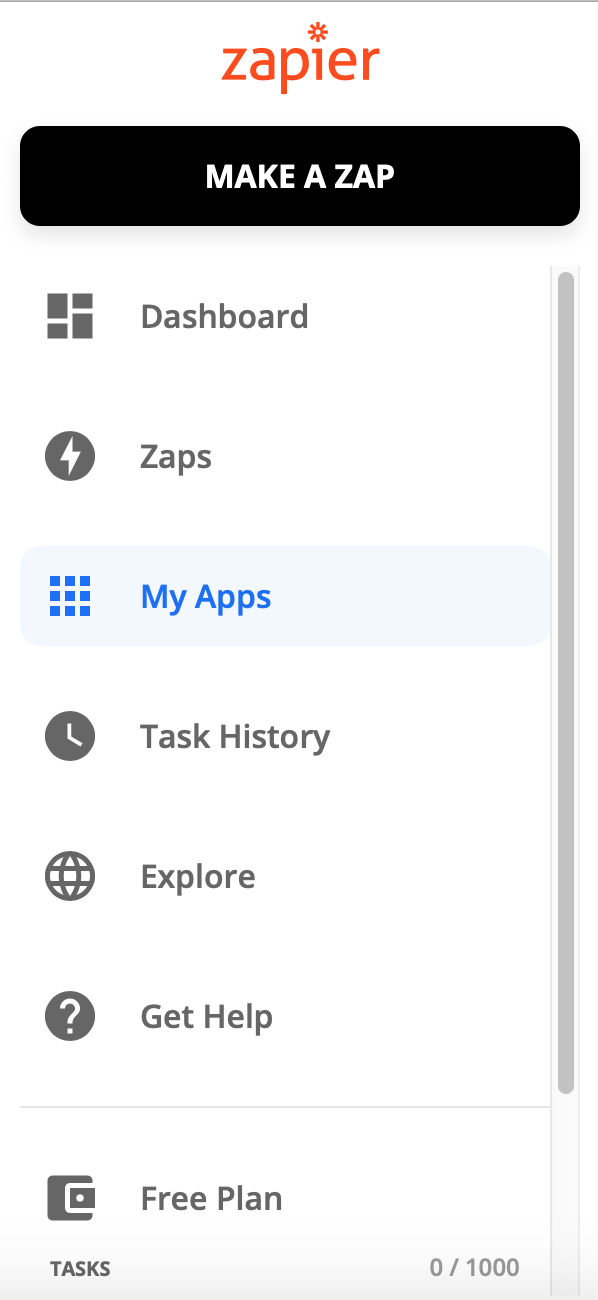Viewport: 598px width, 1300px height.
Task: Click the scrollbar track below the thumb
Action: point(566,1190)
